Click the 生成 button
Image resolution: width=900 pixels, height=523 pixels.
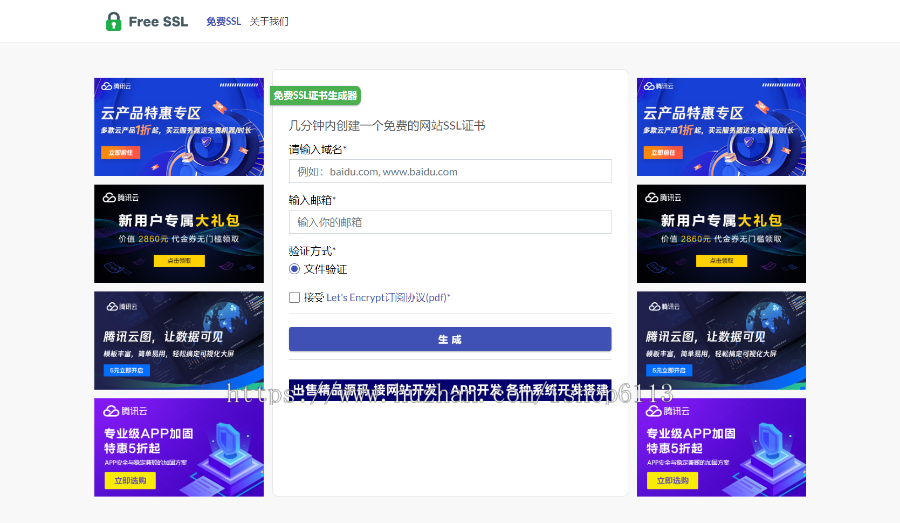coord(450,339)
